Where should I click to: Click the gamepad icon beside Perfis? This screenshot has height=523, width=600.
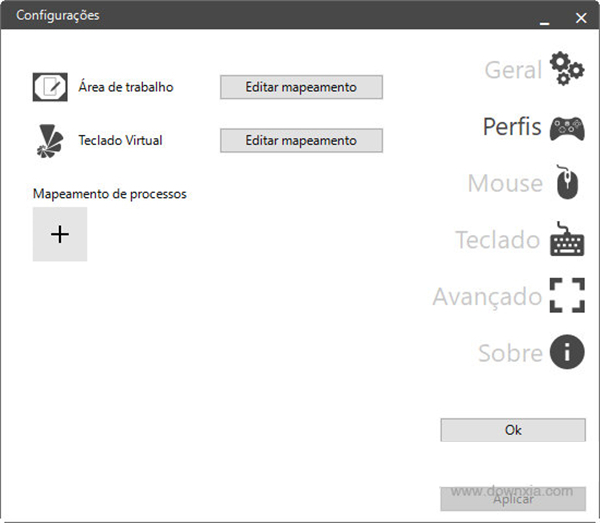(567, 128)
